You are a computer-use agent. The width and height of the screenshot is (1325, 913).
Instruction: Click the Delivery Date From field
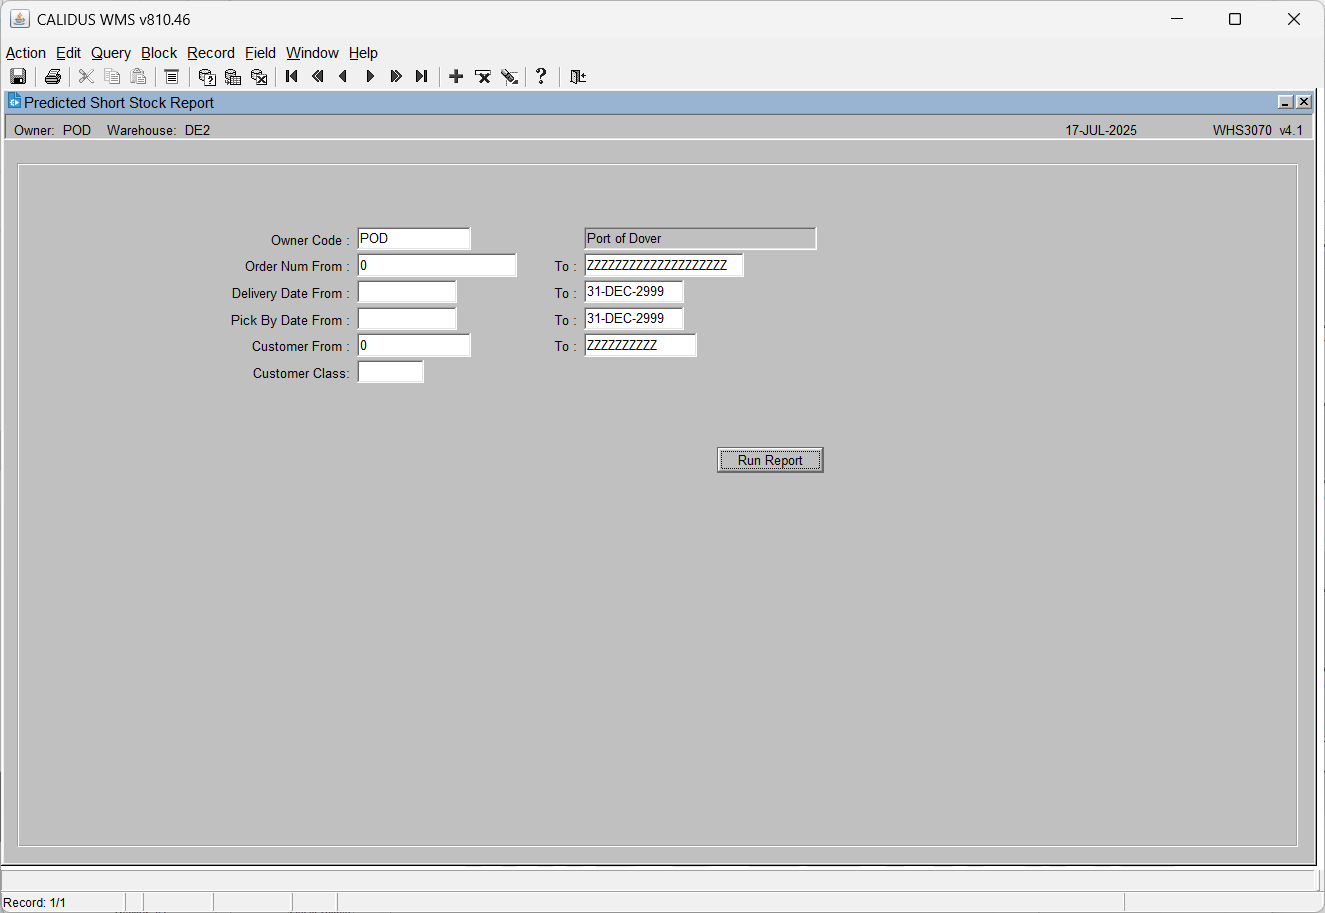click(407, 292)
